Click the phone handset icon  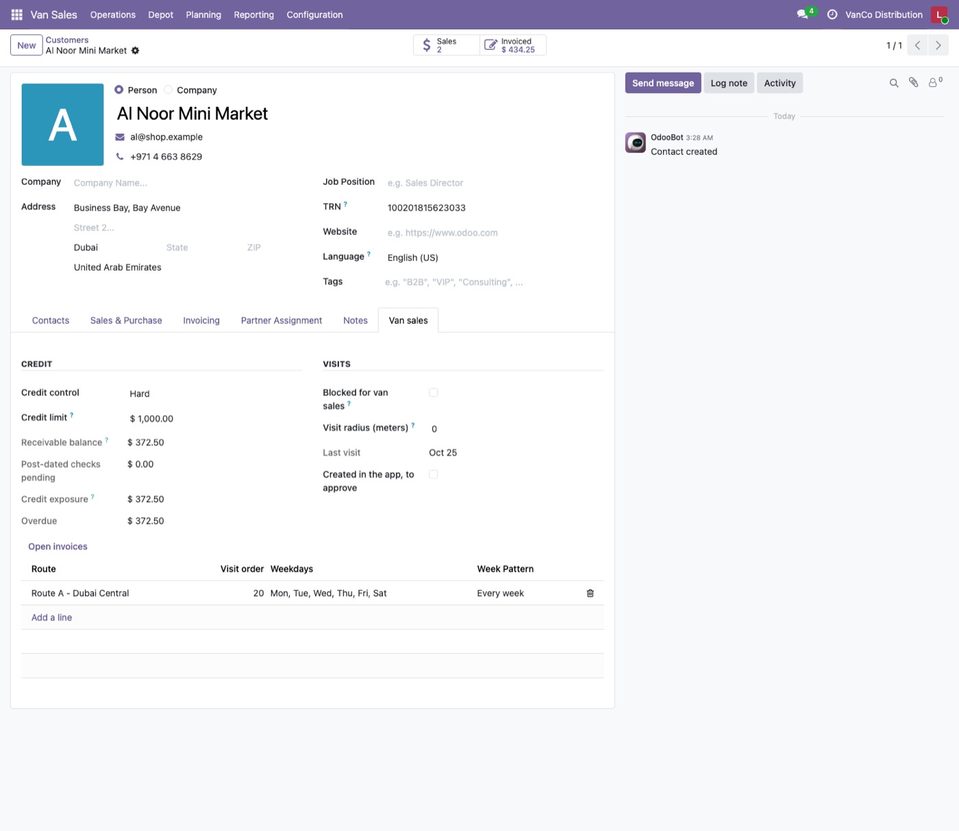coord(120,157)
